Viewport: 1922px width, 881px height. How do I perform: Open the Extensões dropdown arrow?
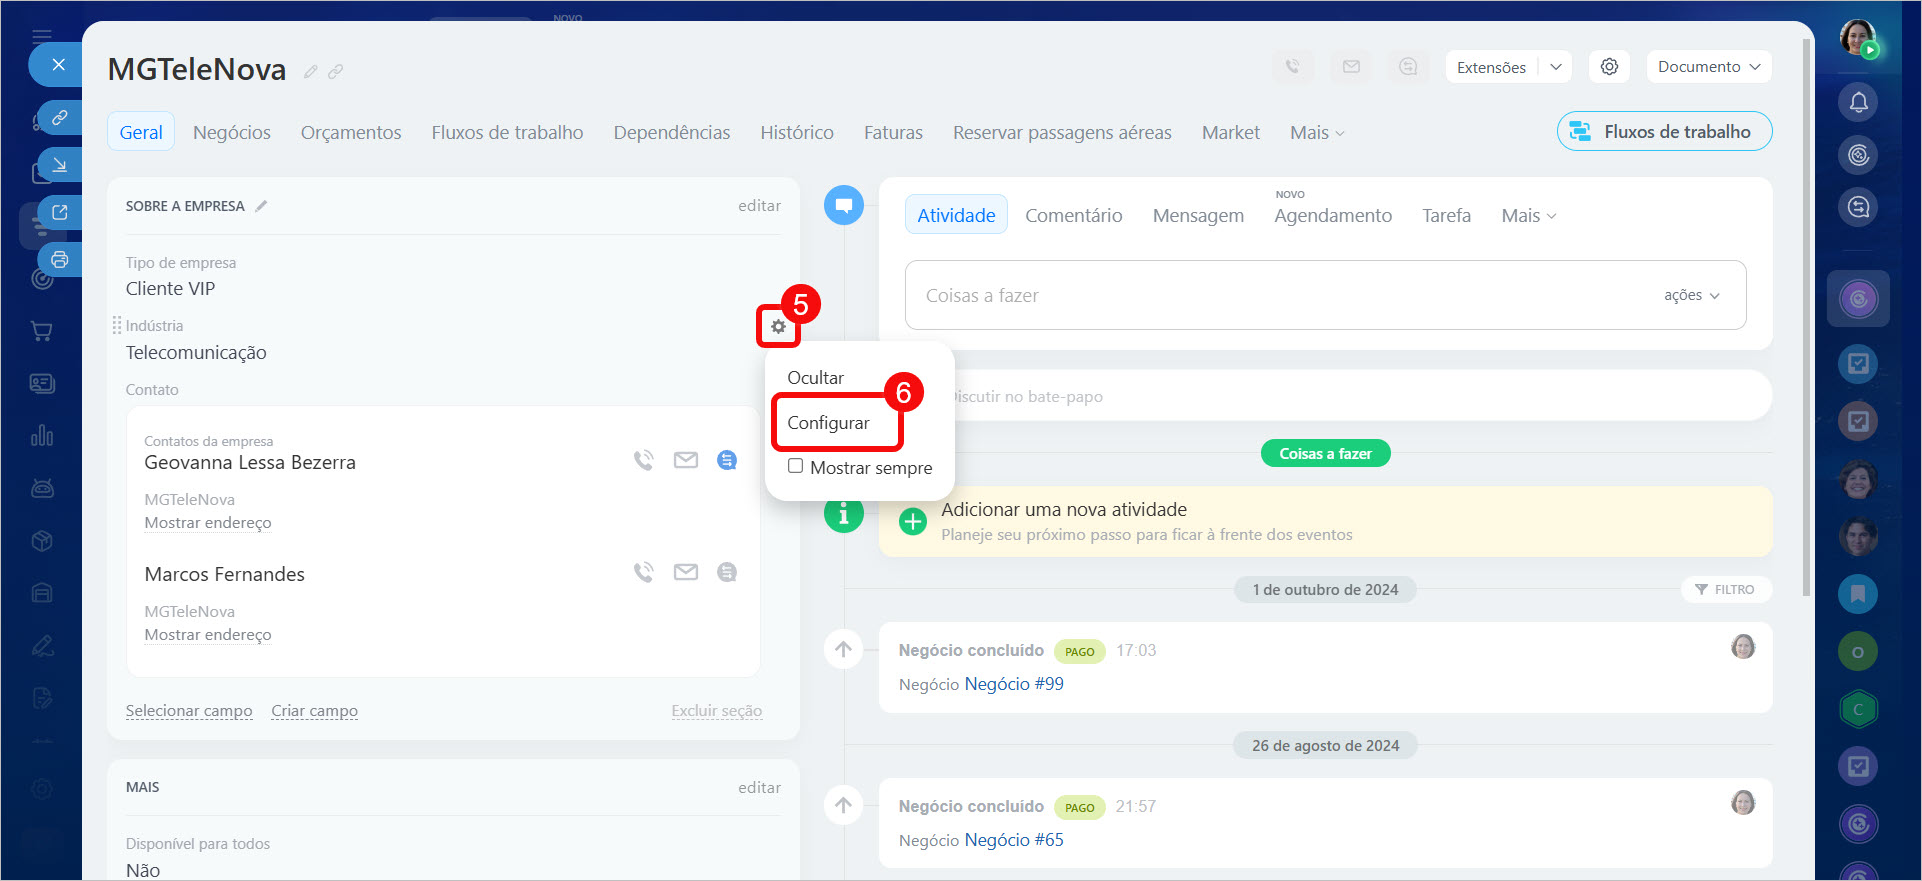click(x=1555, y=67)
